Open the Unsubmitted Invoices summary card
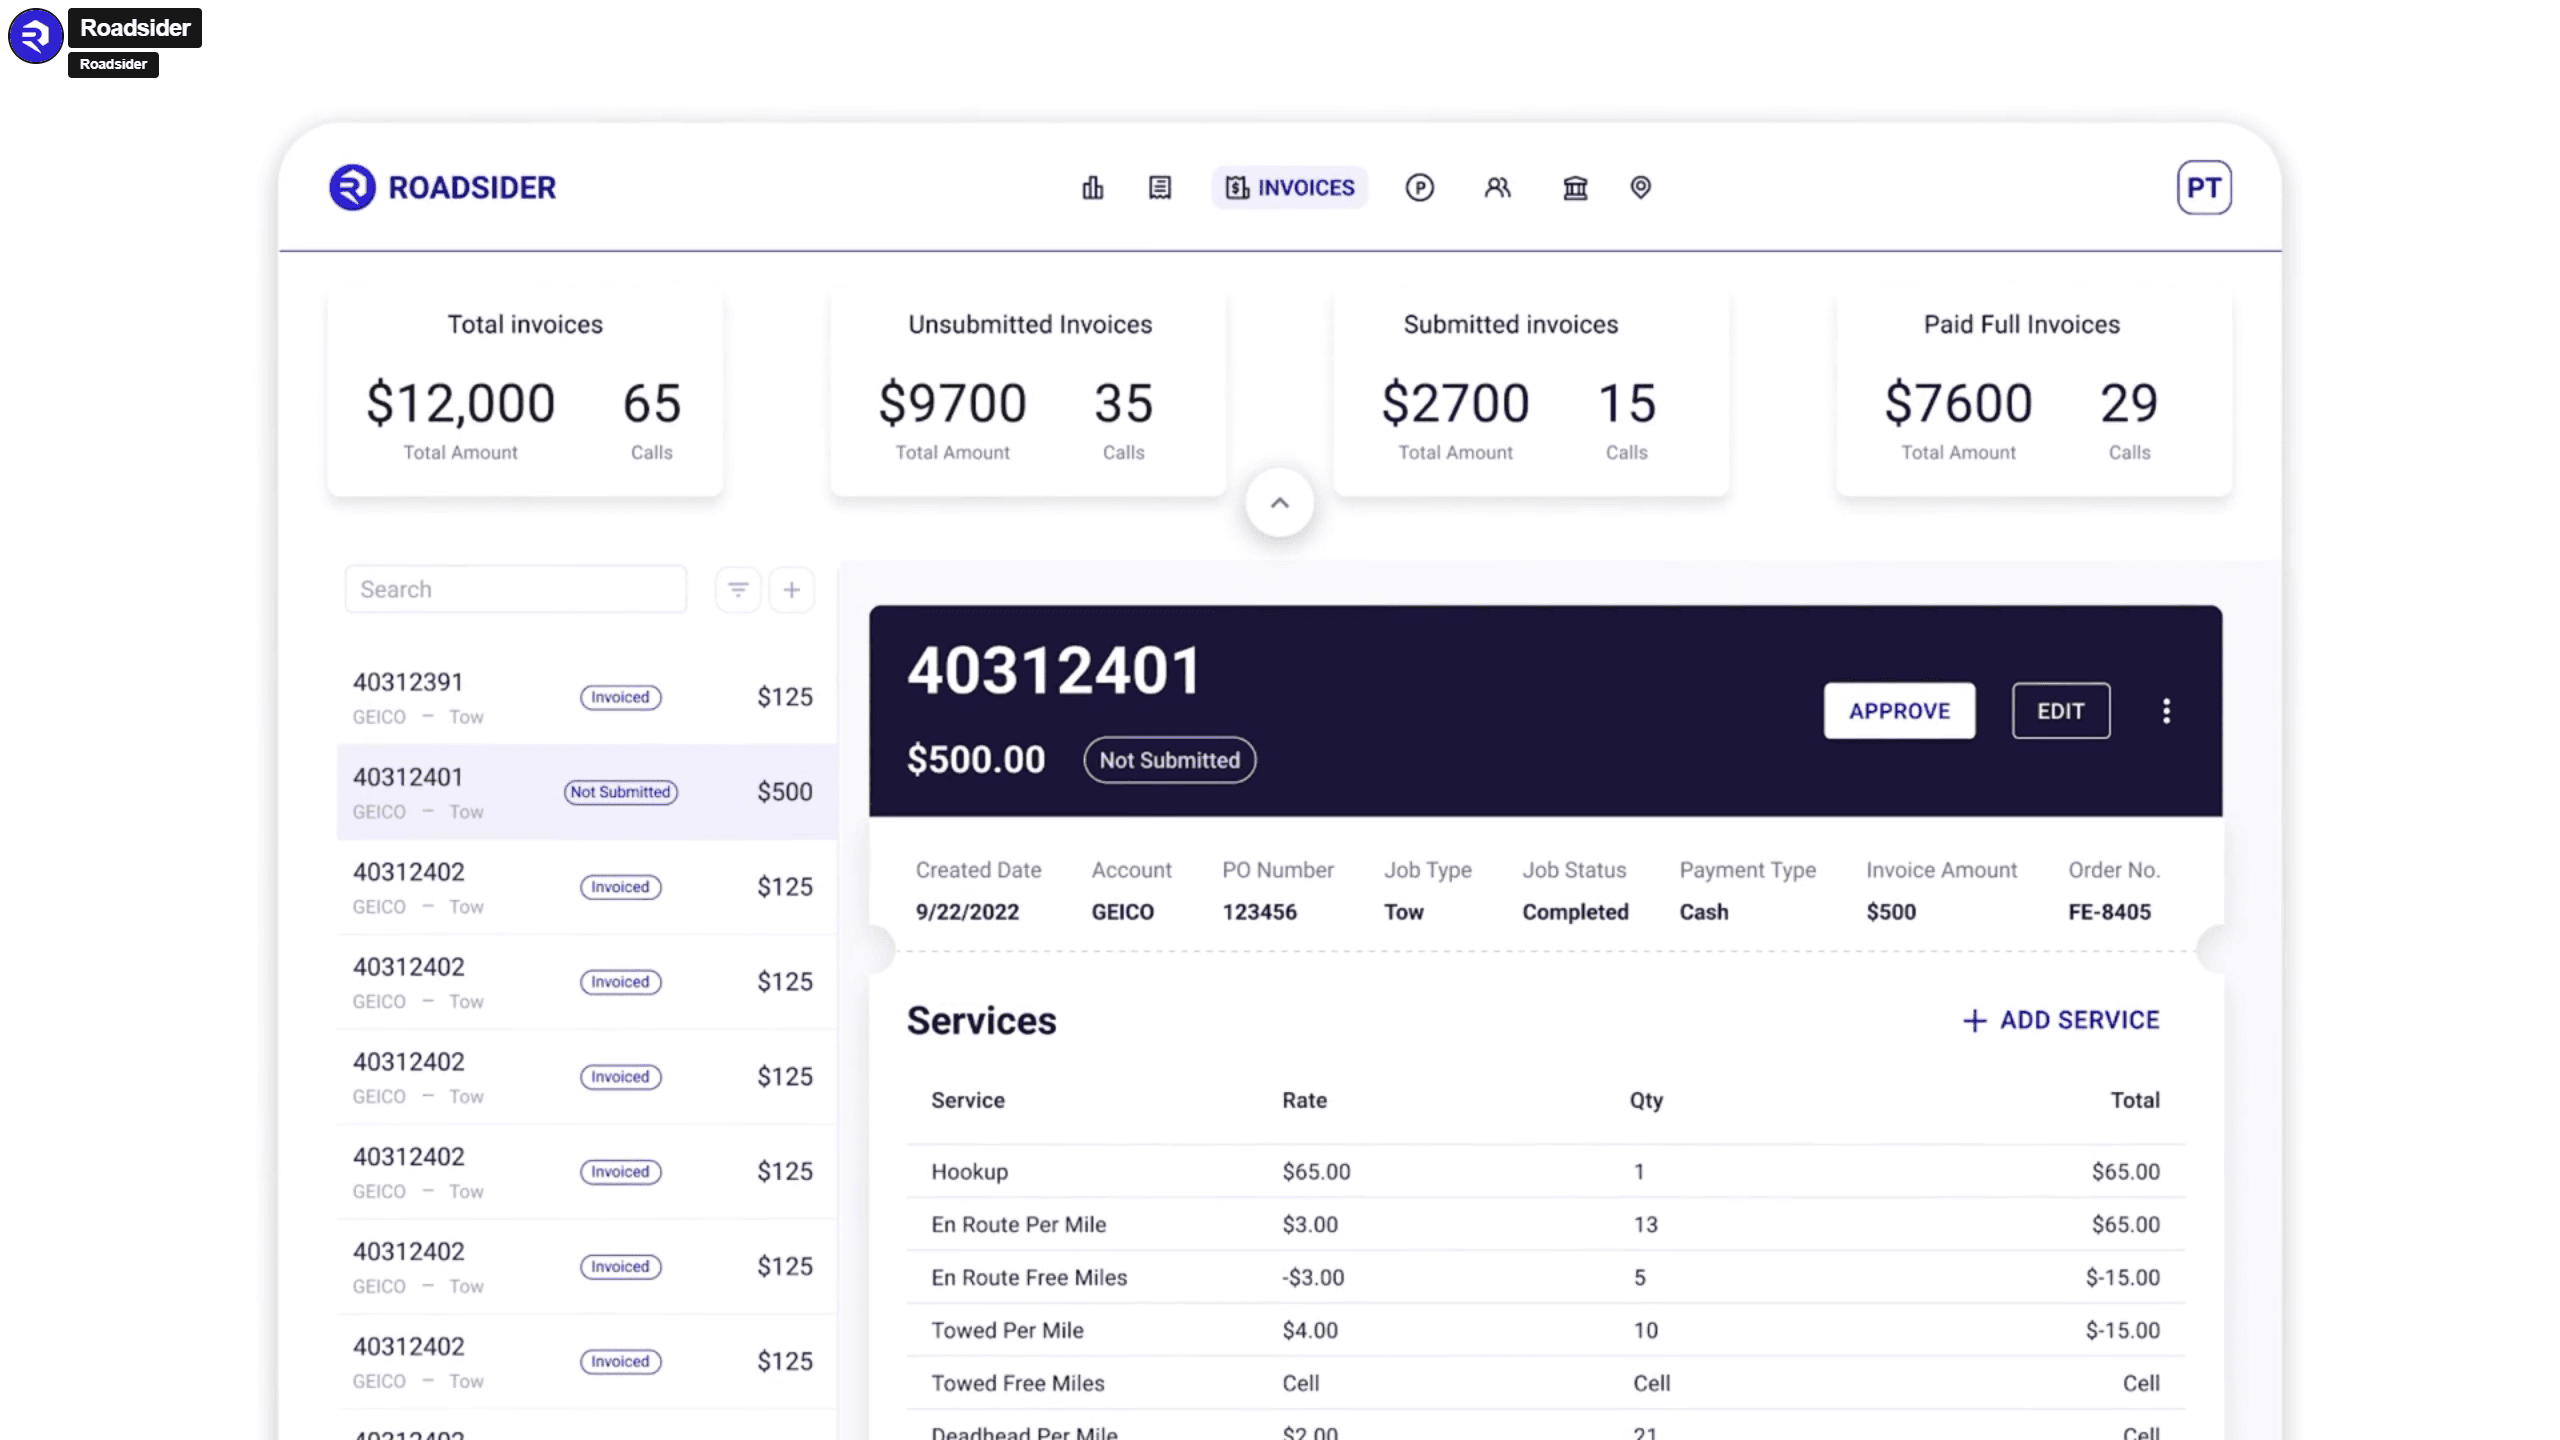Screen dimensions: 2560x1440 click(1028, 392)
